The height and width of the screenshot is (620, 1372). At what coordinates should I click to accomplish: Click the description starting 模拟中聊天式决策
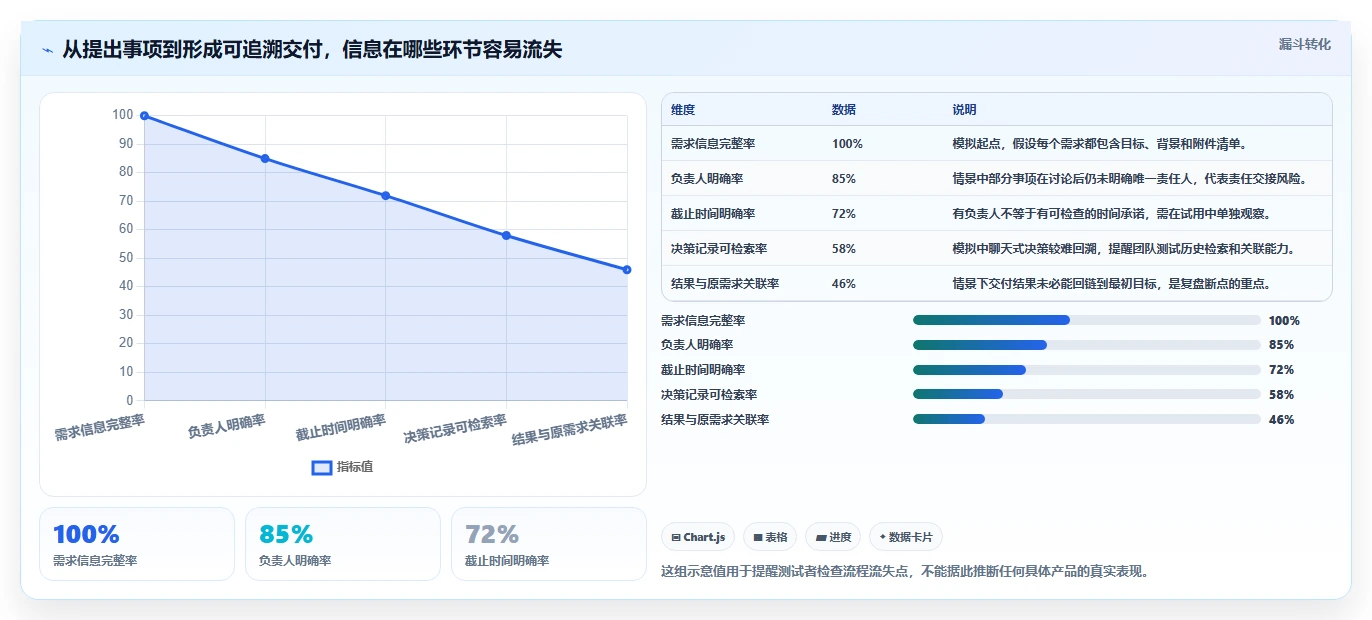click(x=1123, y=249)
